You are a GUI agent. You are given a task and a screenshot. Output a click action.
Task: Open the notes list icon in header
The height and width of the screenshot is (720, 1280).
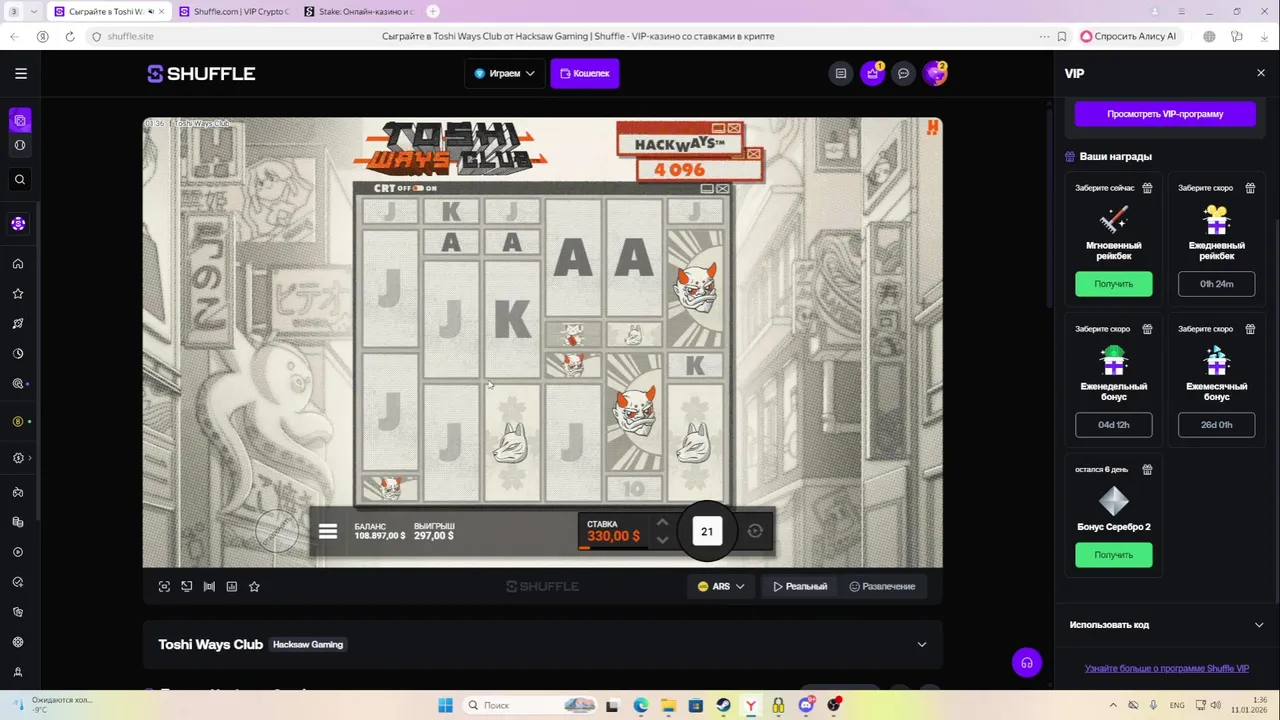coord(841,73)
